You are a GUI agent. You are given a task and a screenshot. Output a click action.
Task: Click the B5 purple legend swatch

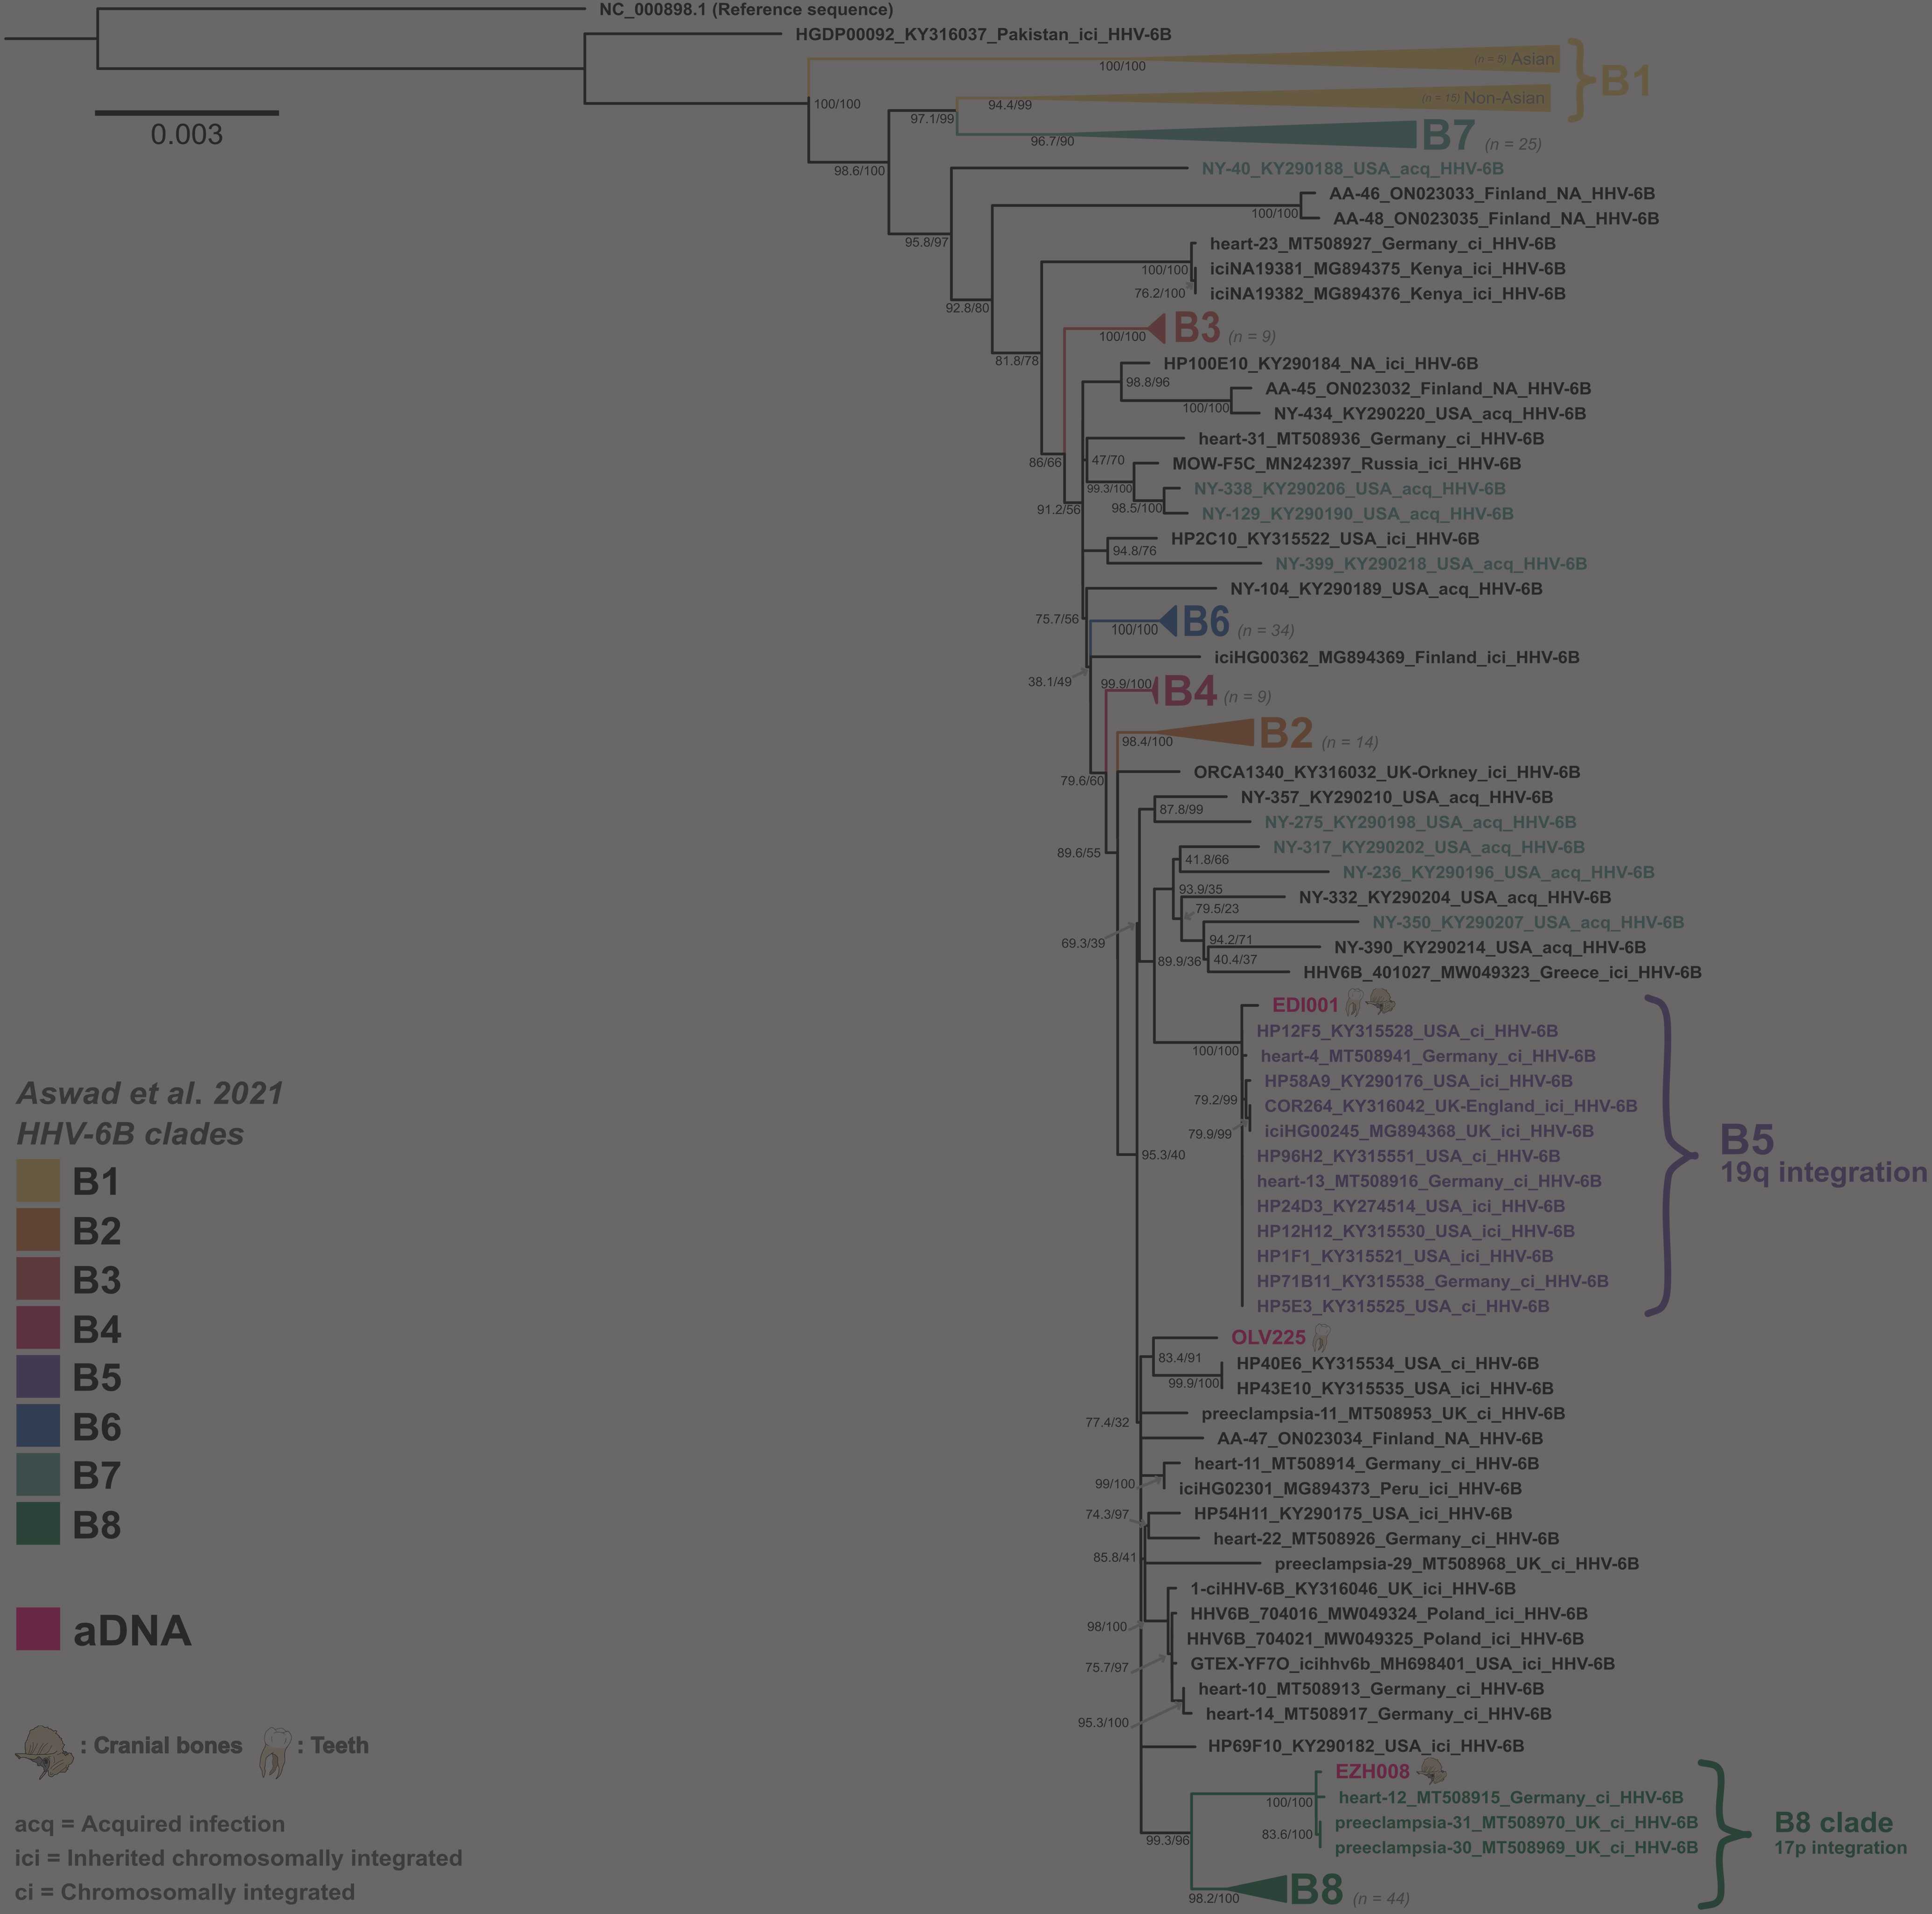click(38, 1377)
